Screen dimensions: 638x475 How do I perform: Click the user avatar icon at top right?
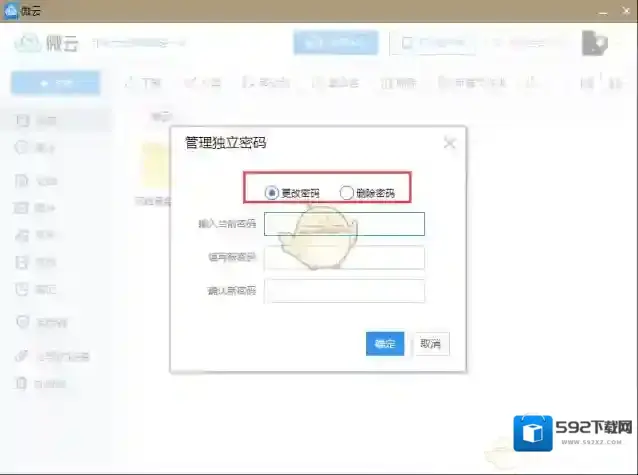point(594,43)
